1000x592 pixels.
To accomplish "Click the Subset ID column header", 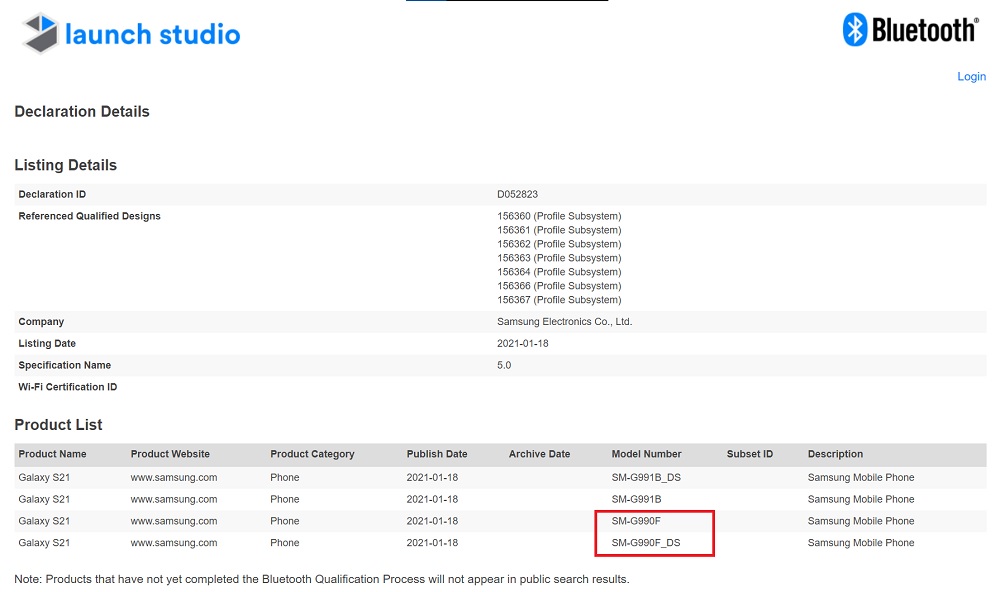I will pos(750,454).
